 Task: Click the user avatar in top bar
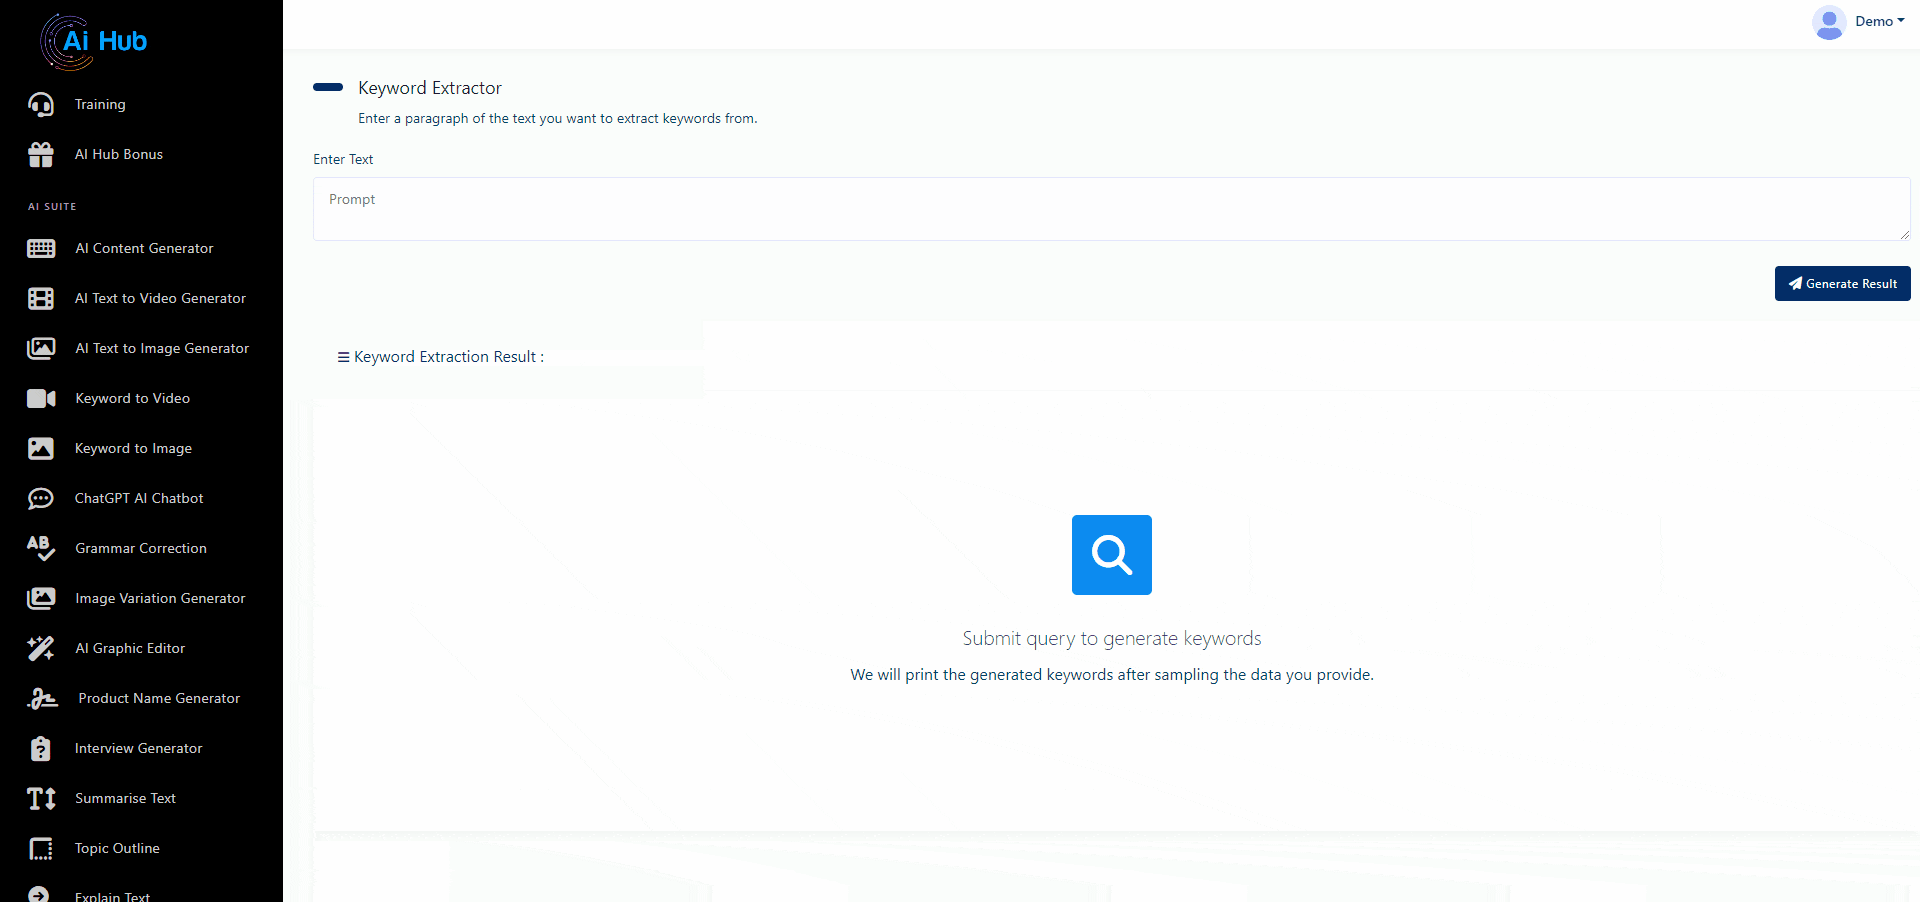(x=1829, y=22)
